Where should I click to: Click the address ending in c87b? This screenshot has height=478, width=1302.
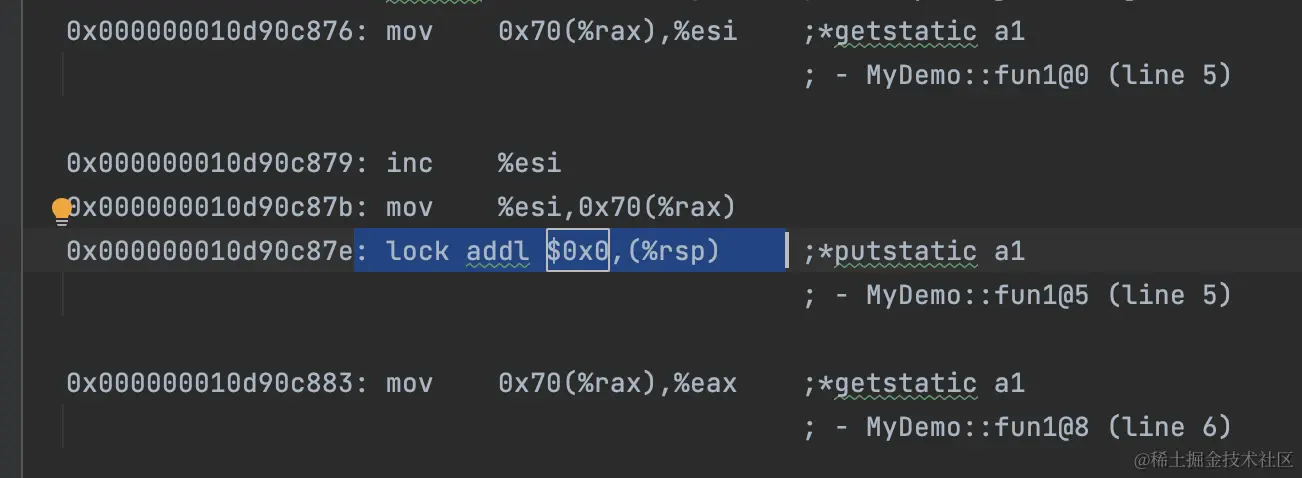215,207
